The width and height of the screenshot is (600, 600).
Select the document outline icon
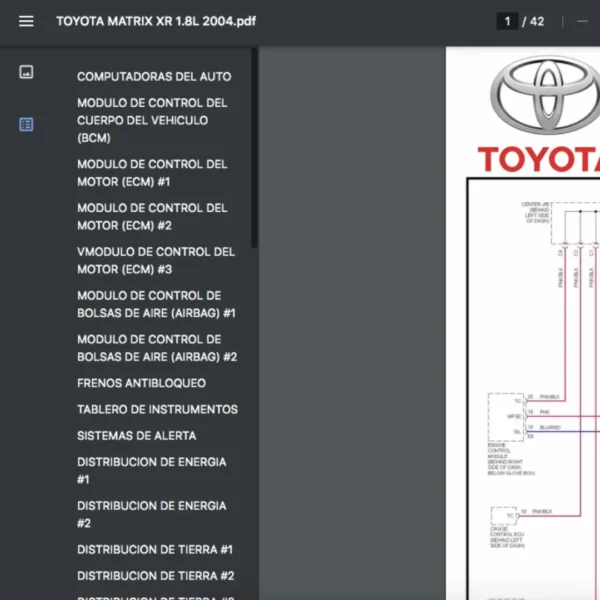26,124
